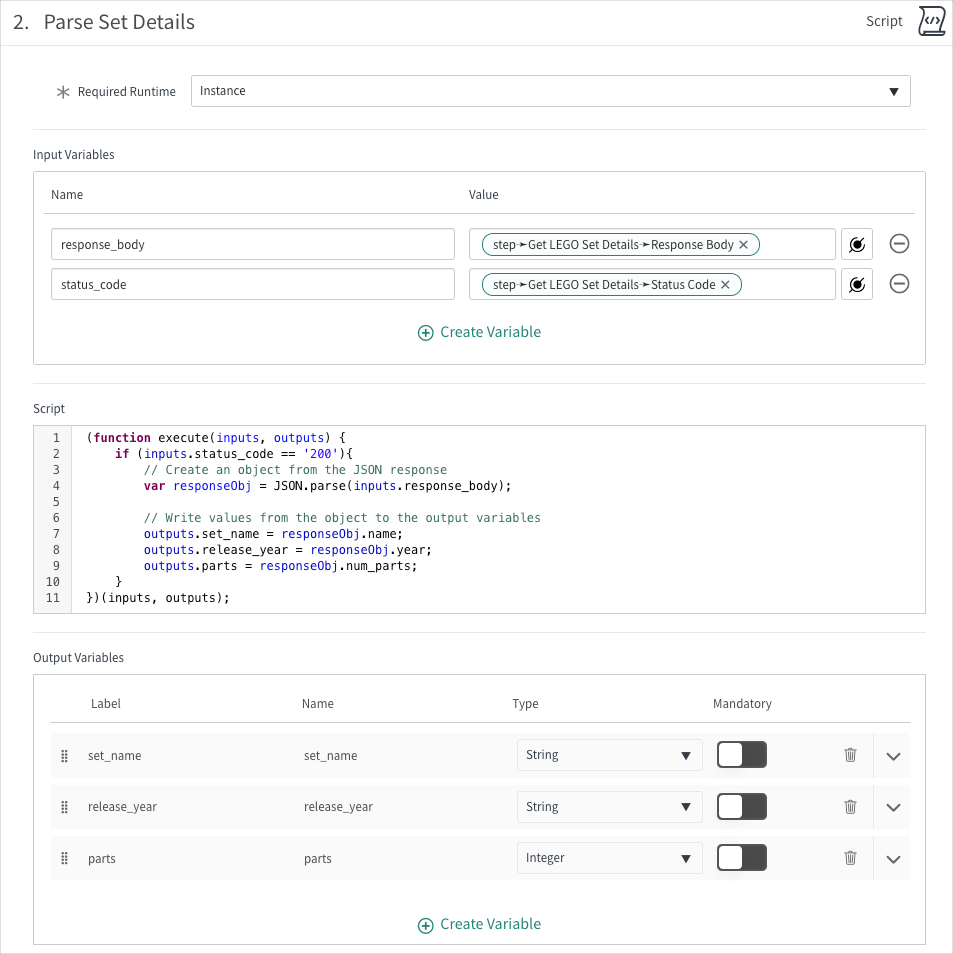Click the parts label cell
Image resolution: width=953 pixels, height=954 pixels.
[102, 859]
